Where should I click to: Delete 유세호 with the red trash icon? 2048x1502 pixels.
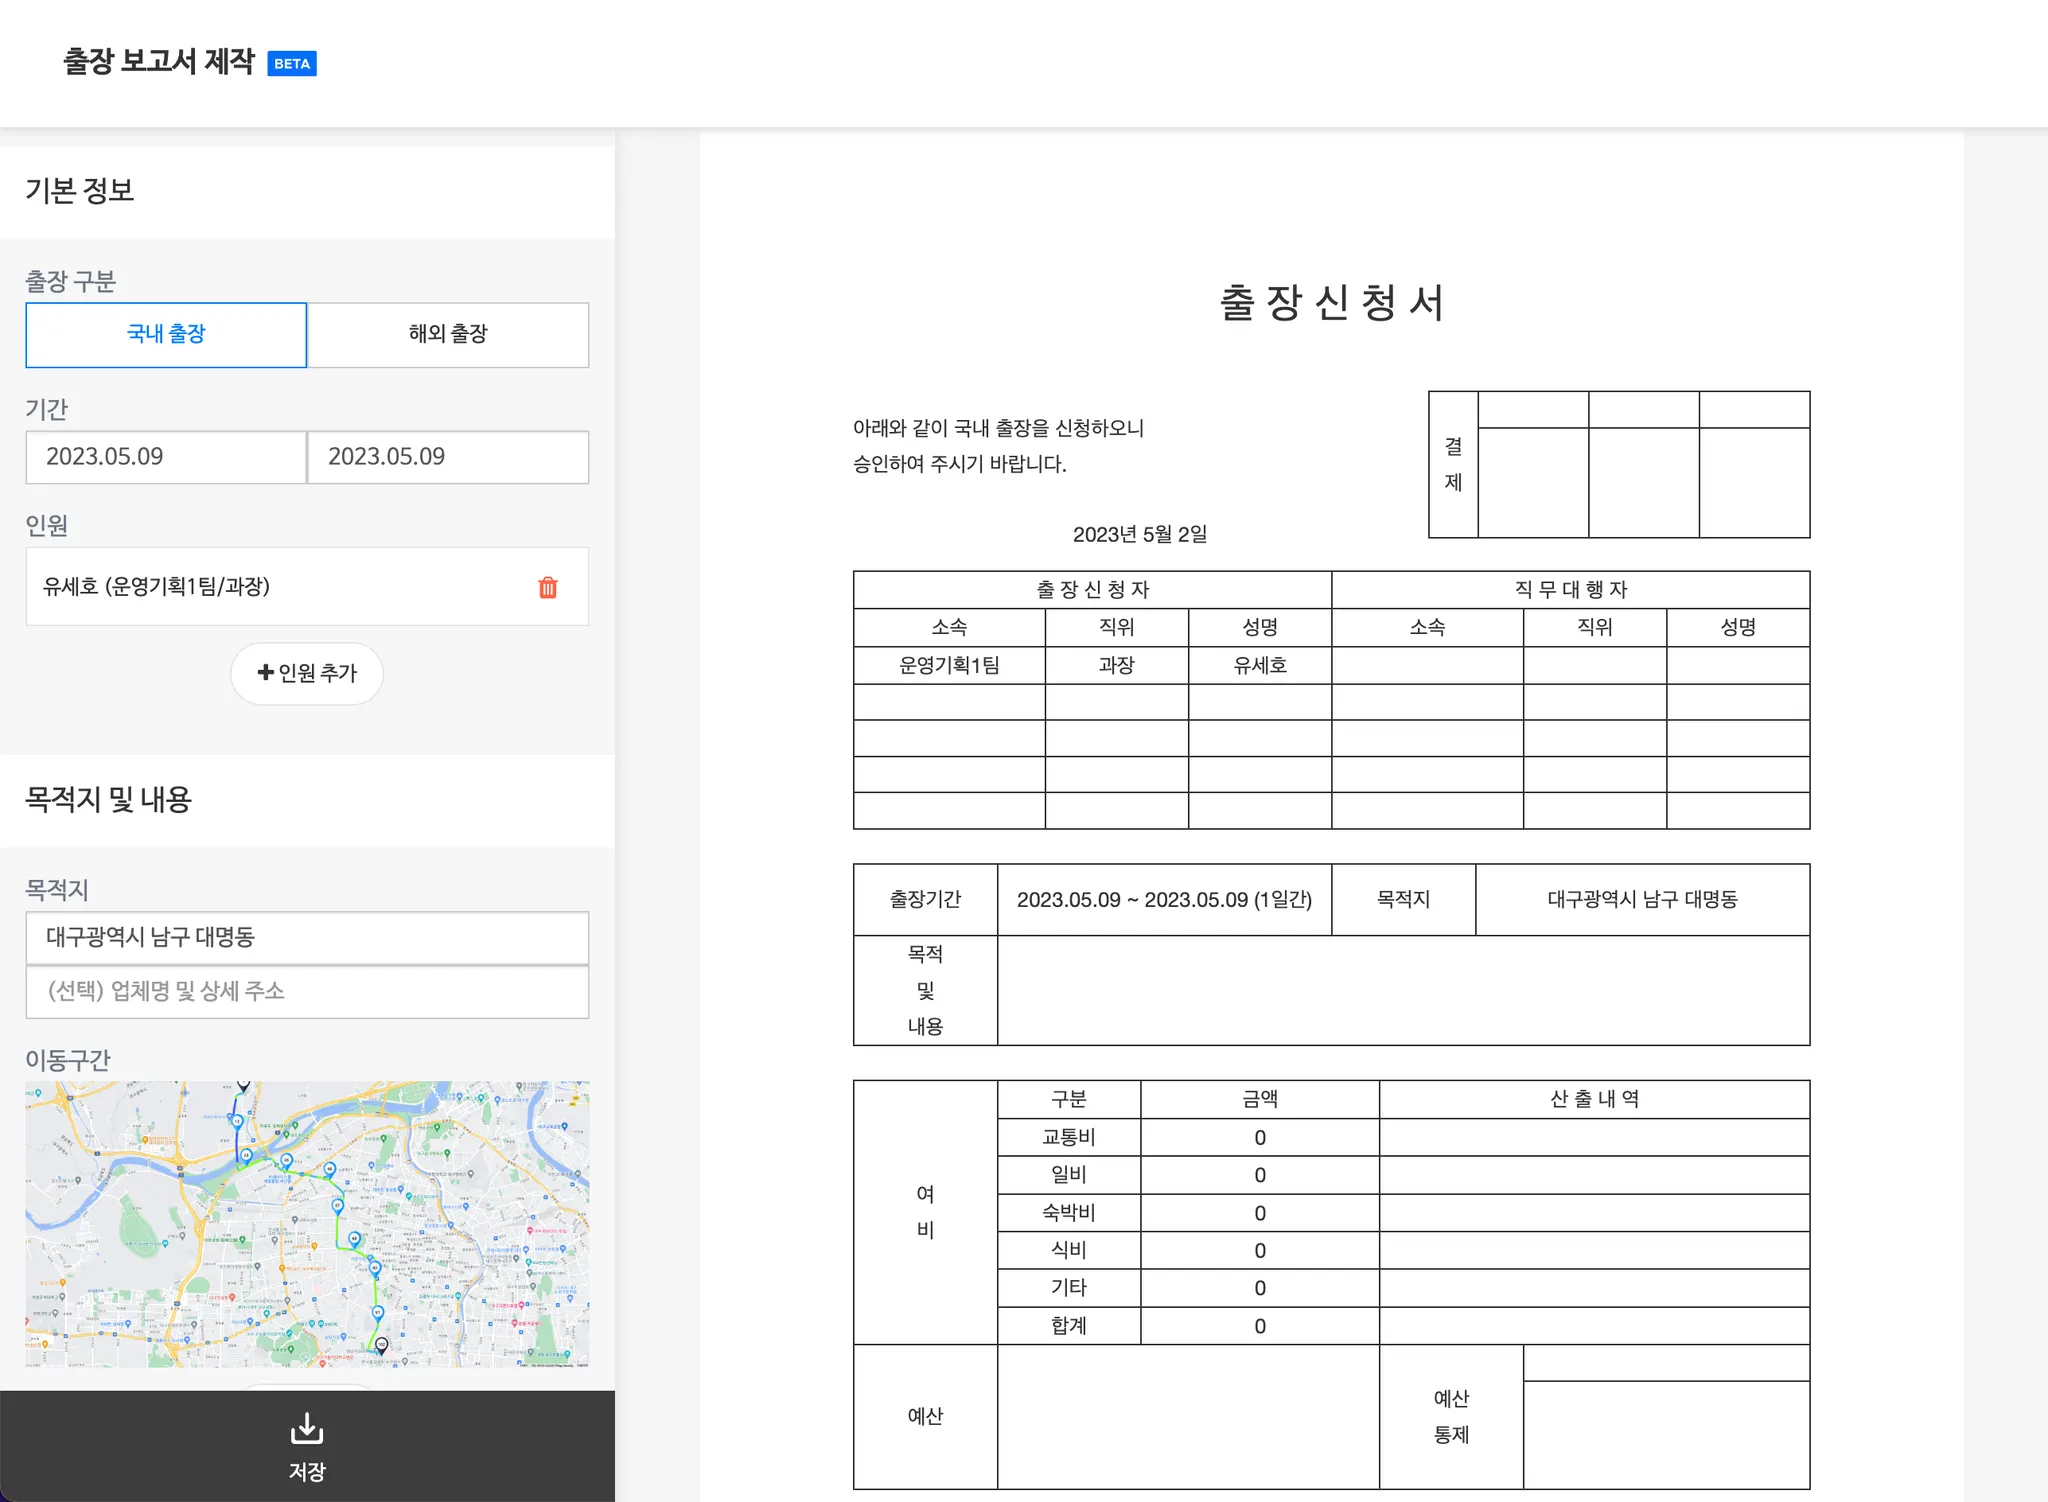pos(548,588)
